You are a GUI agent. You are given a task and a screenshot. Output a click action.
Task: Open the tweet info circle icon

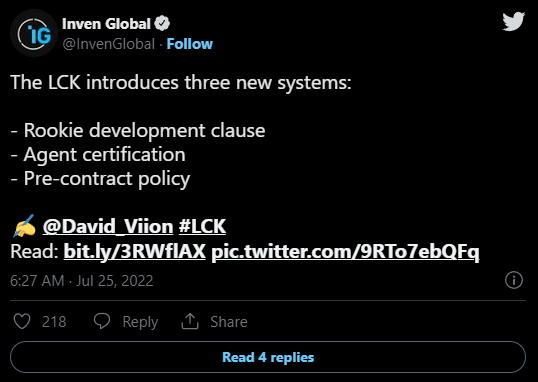pos(514,280)
